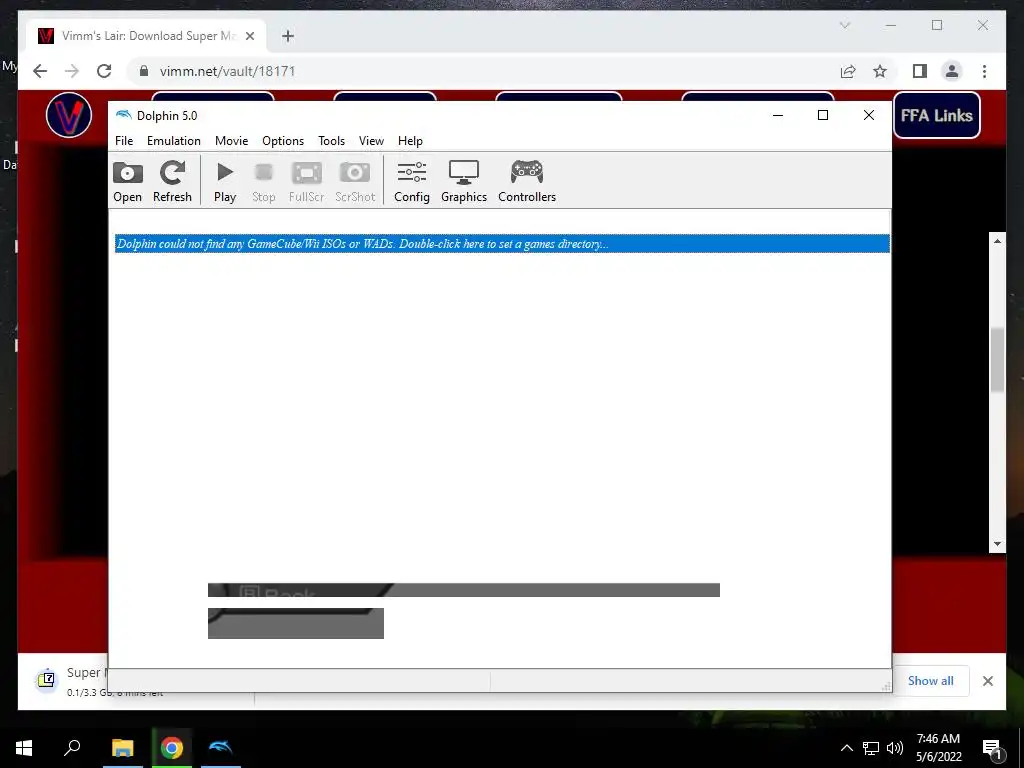Viewport: 1024px width, 768px height.
Task: Open the volume tray icon
Action: coord(895,748)
